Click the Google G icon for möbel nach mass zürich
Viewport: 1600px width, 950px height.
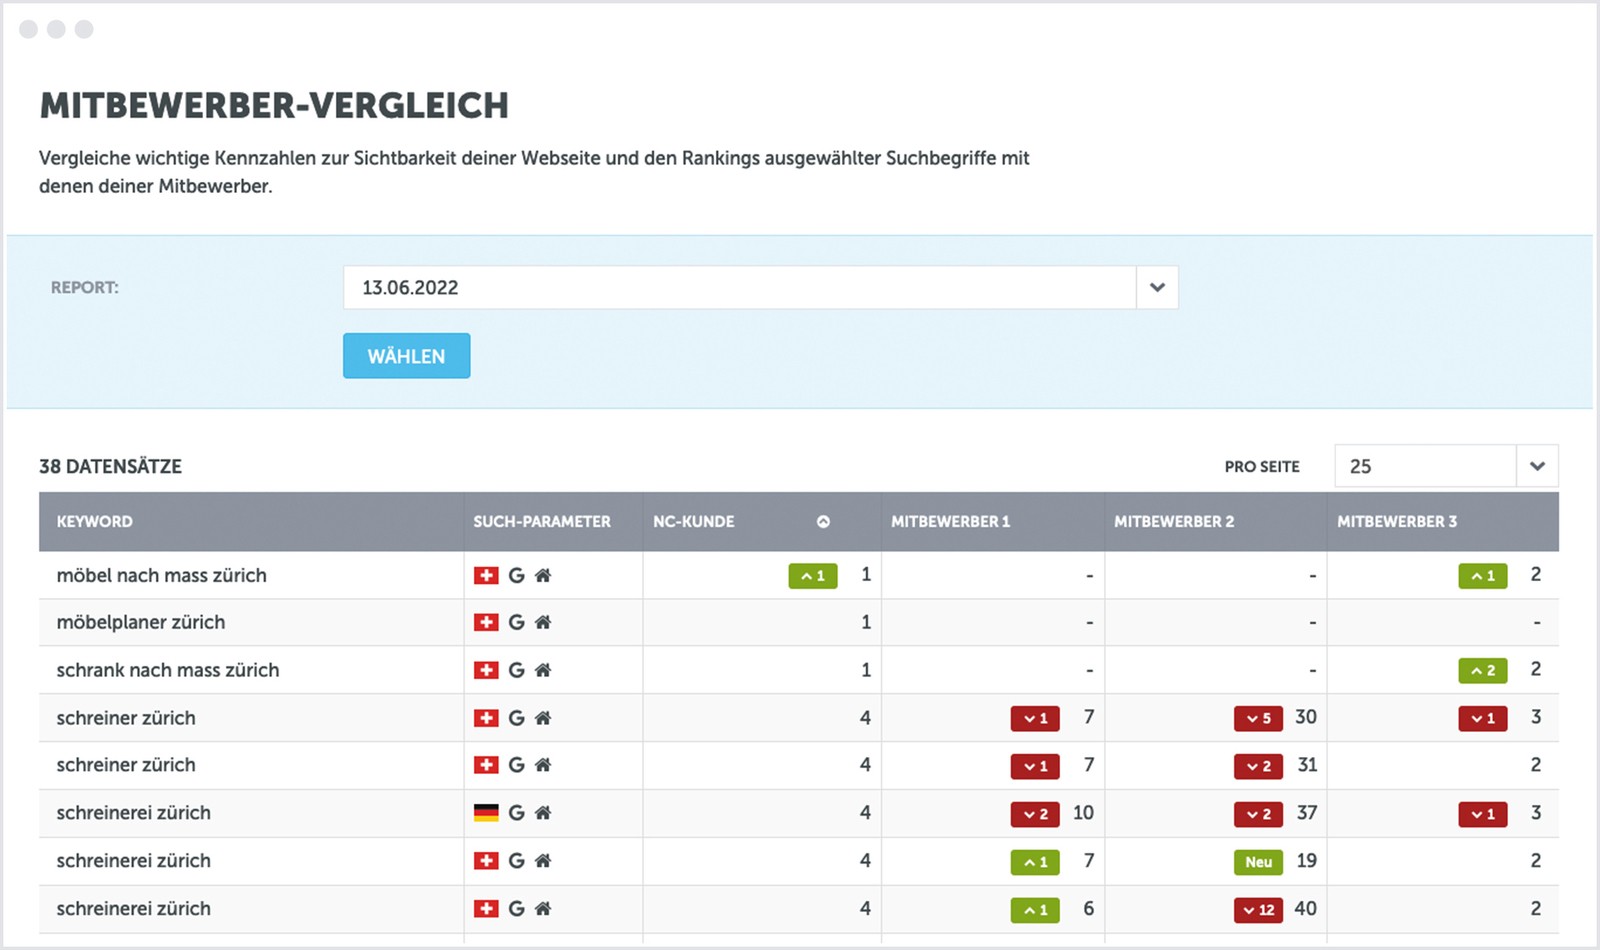coord(516,575)
